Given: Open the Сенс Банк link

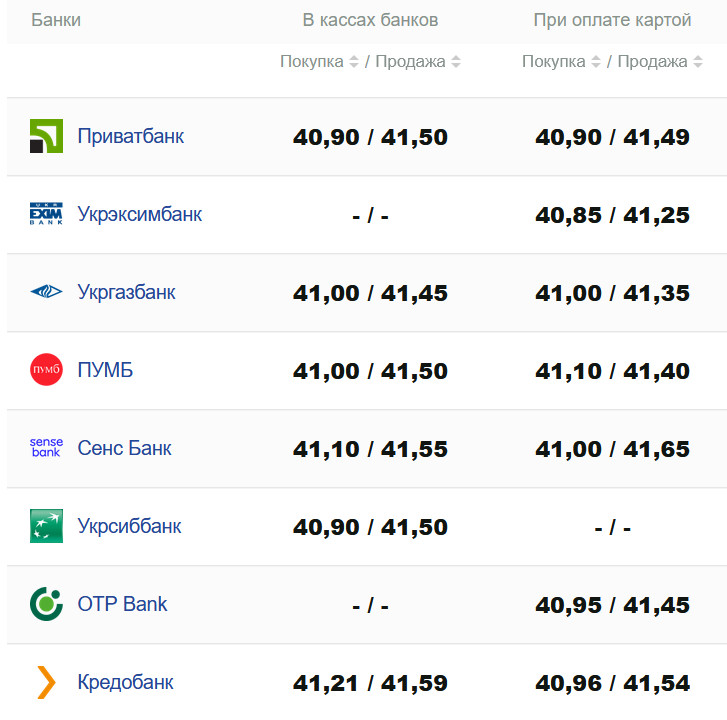Looking at the screenshot, I should pyautogui.click(x=125, y=448).
